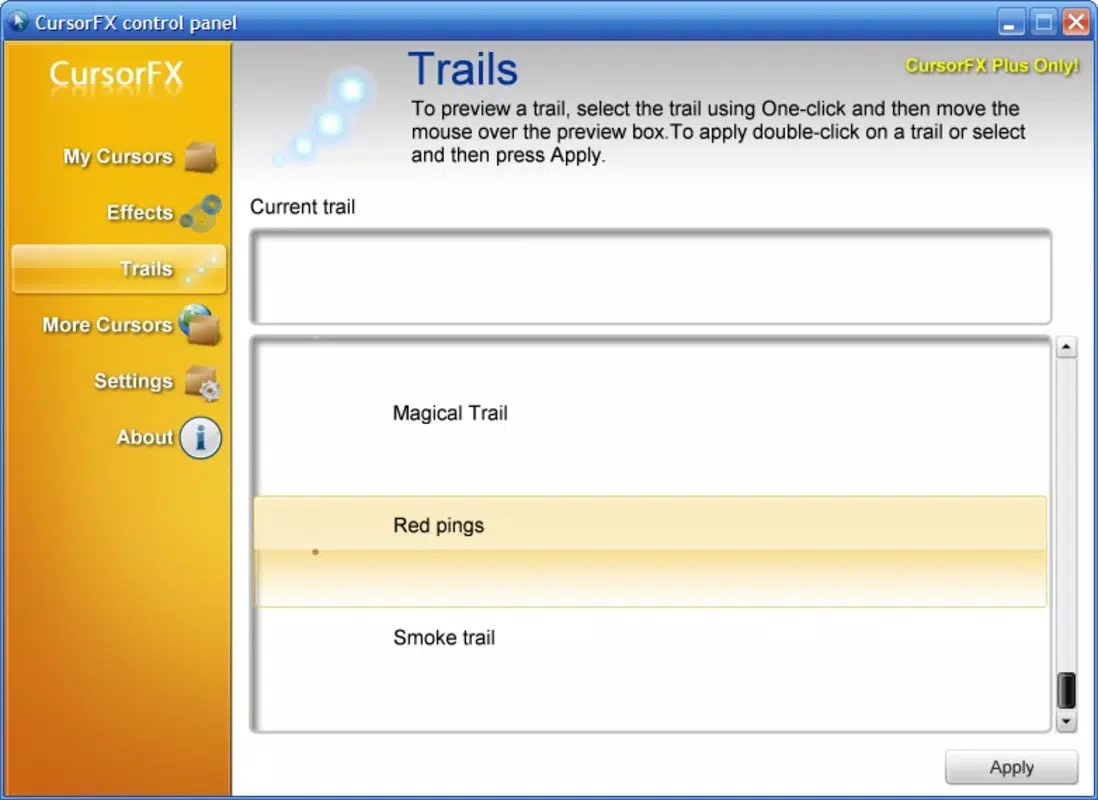Click the Trails heading sparkle graphic
The width and height of the screenshot is (1098, 800).
[325, 116]
